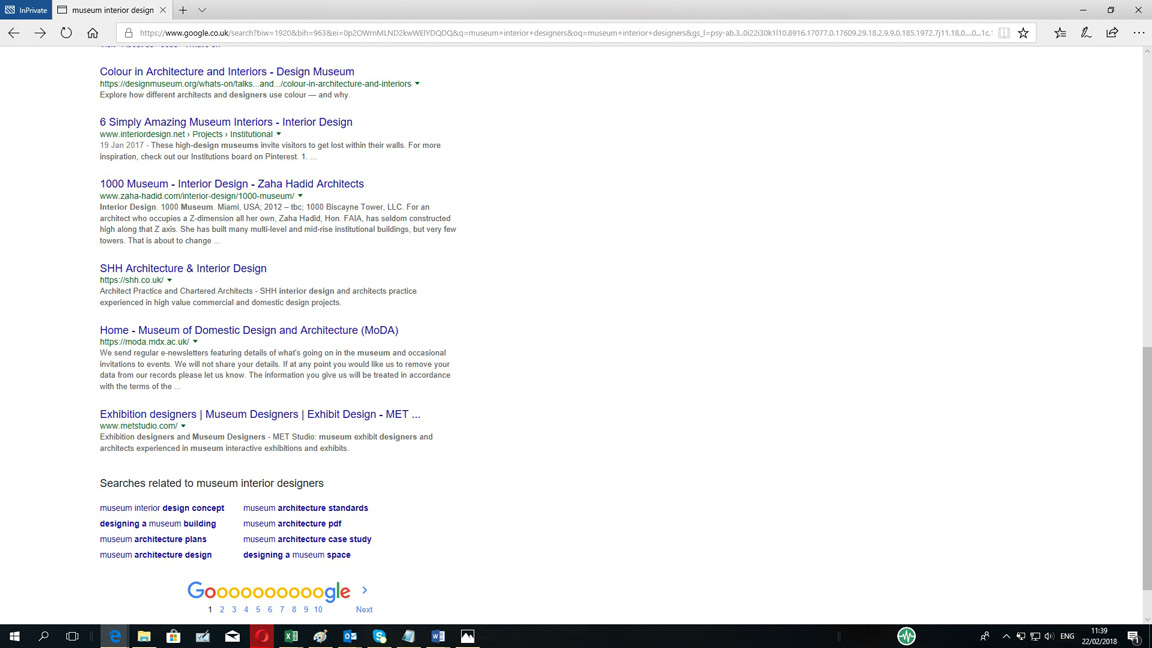Click the Next results page link
The image size is (1152, 648).
(364, 609)
